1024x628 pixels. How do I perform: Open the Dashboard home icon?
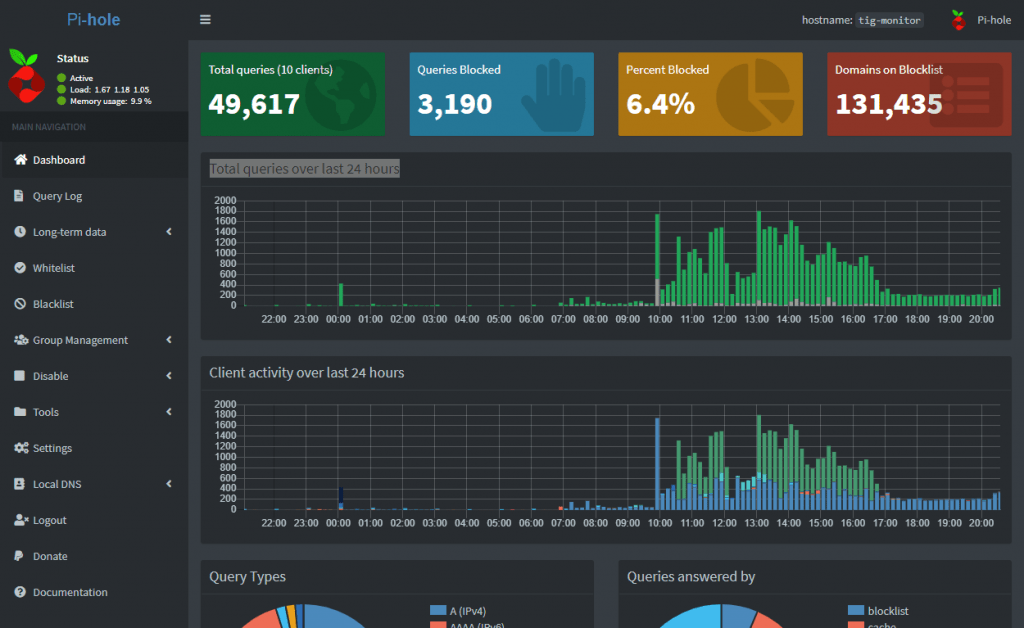point(20,159)
